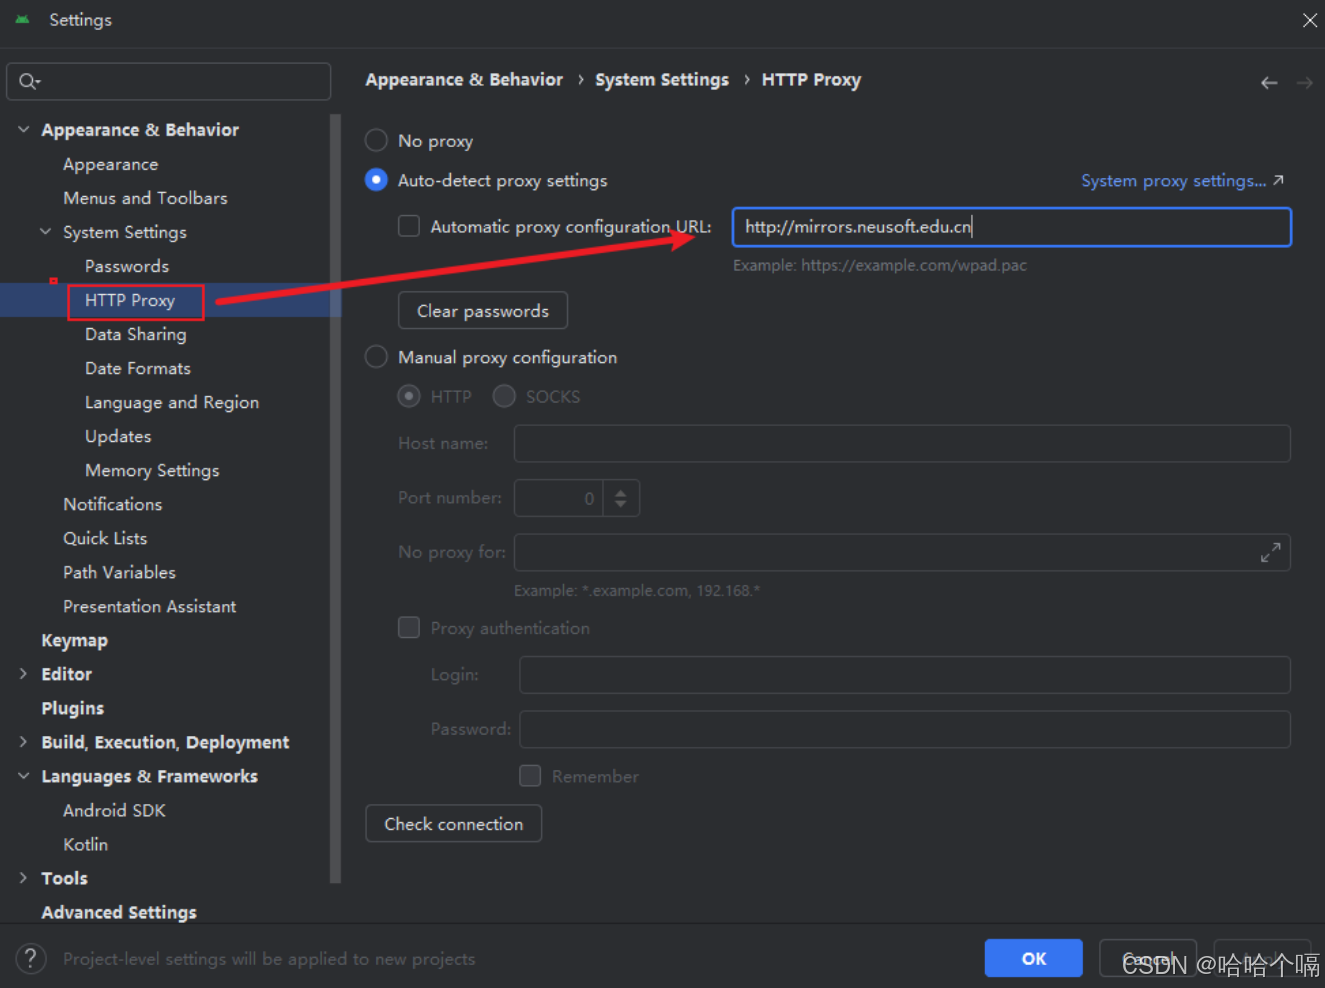
Task: Click the Check connection button
Action: point(453,823)
